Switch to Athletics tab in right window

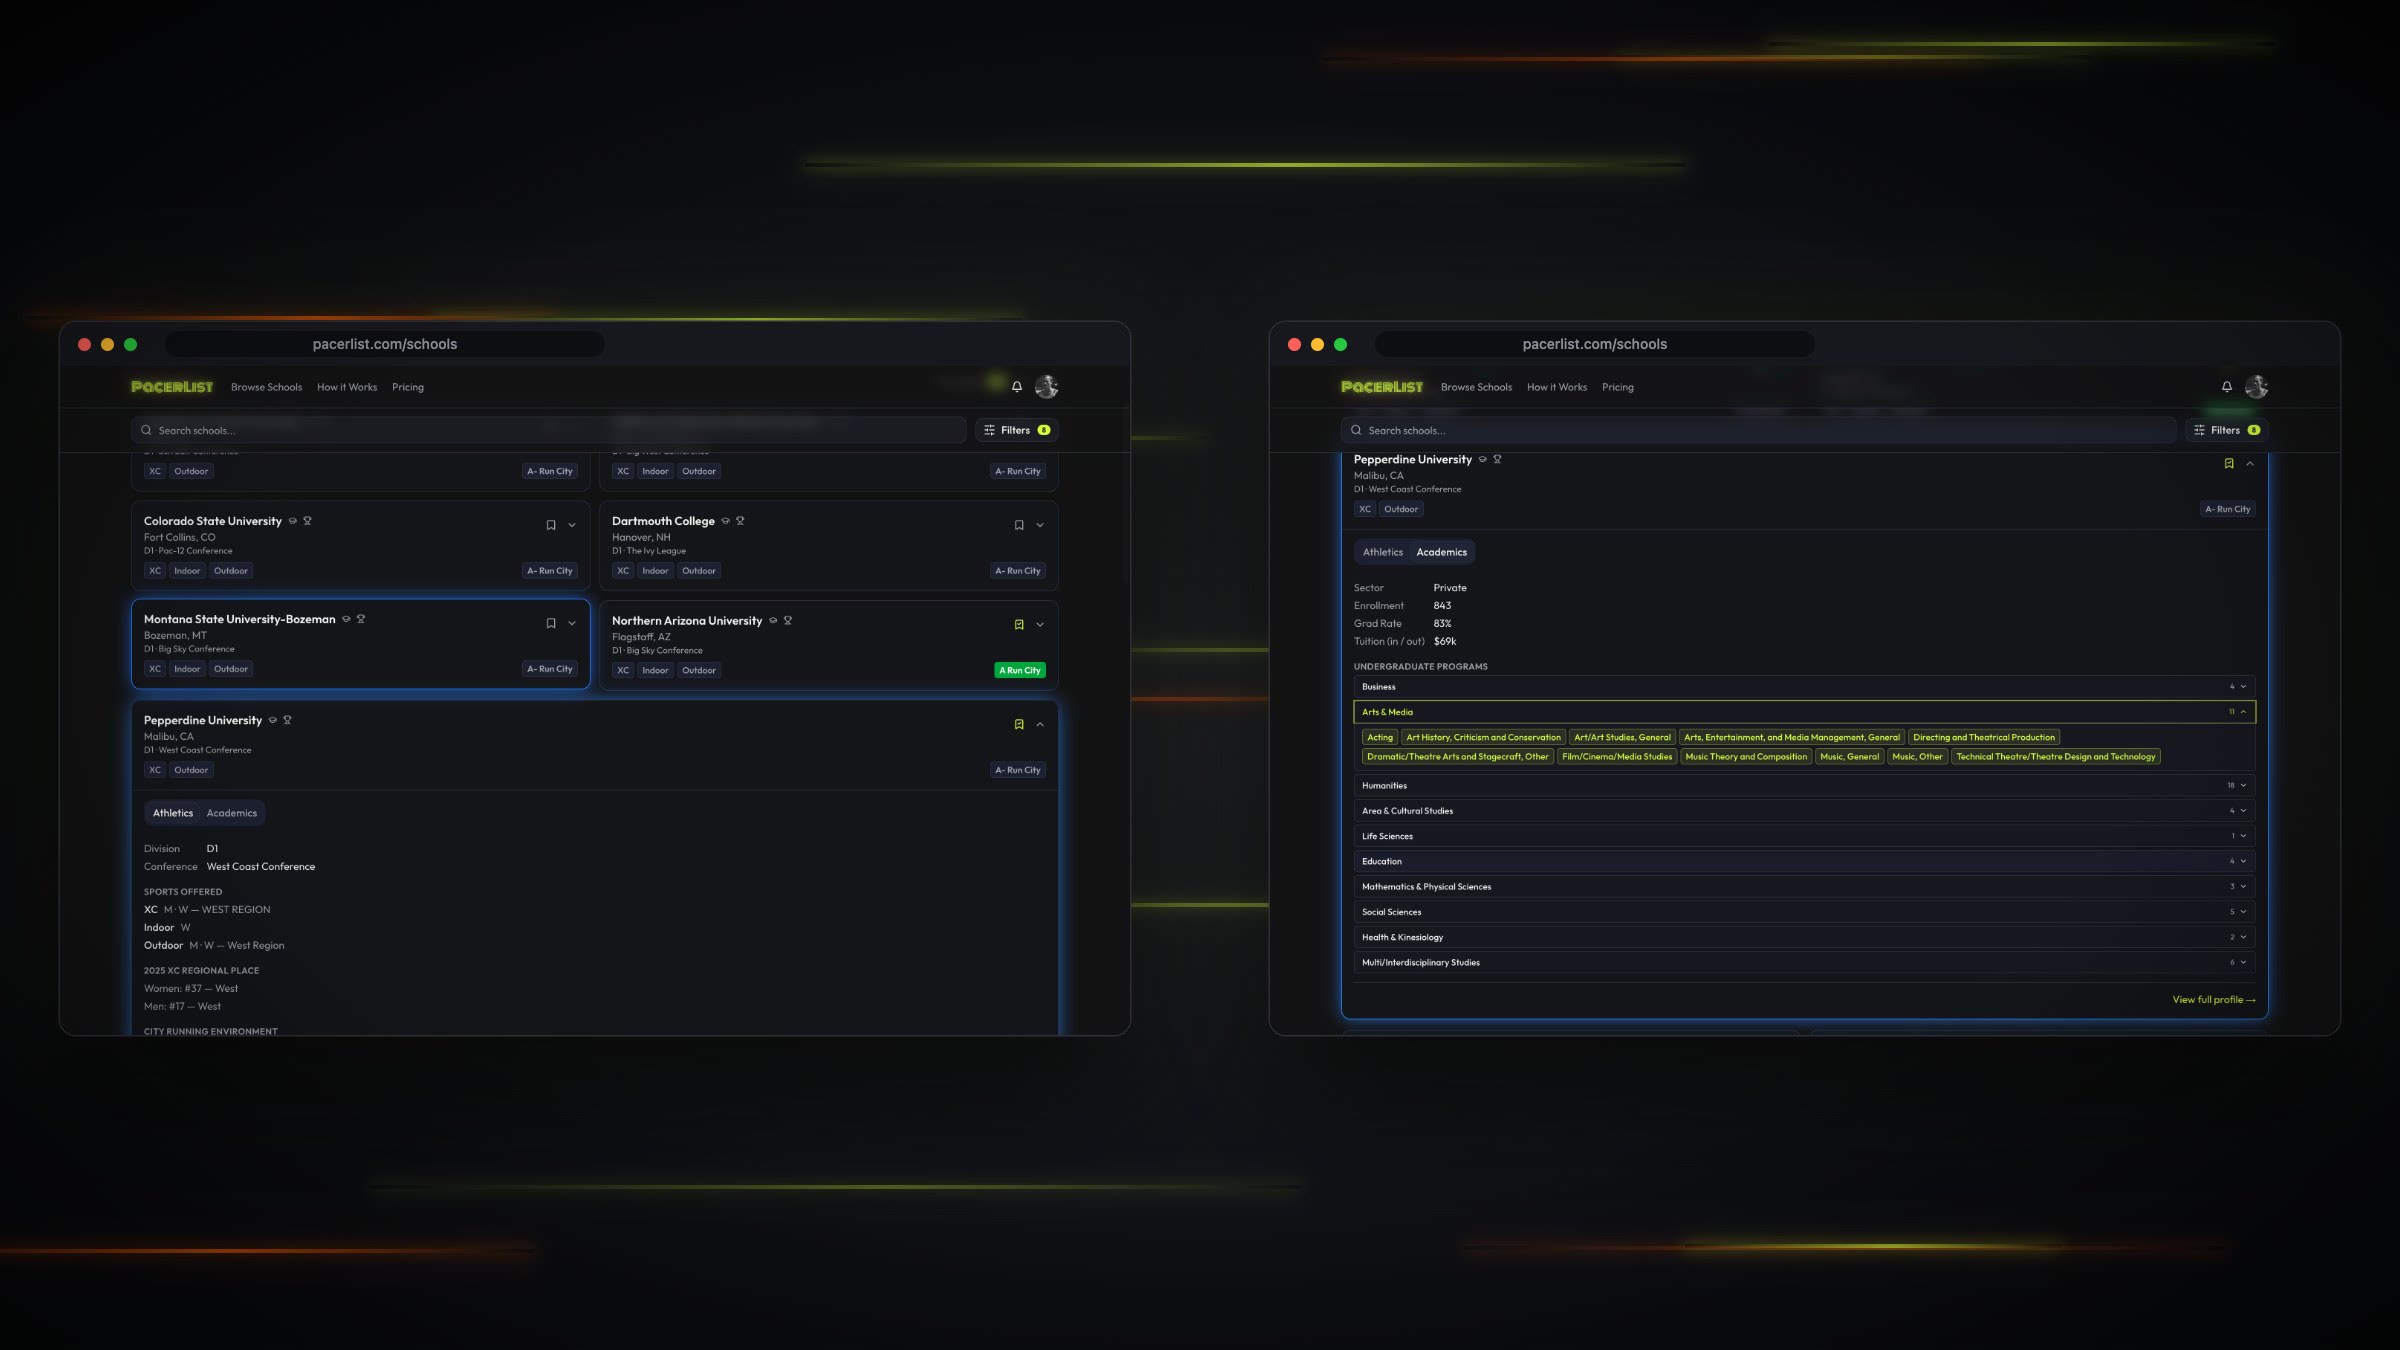pos(1383,552)
